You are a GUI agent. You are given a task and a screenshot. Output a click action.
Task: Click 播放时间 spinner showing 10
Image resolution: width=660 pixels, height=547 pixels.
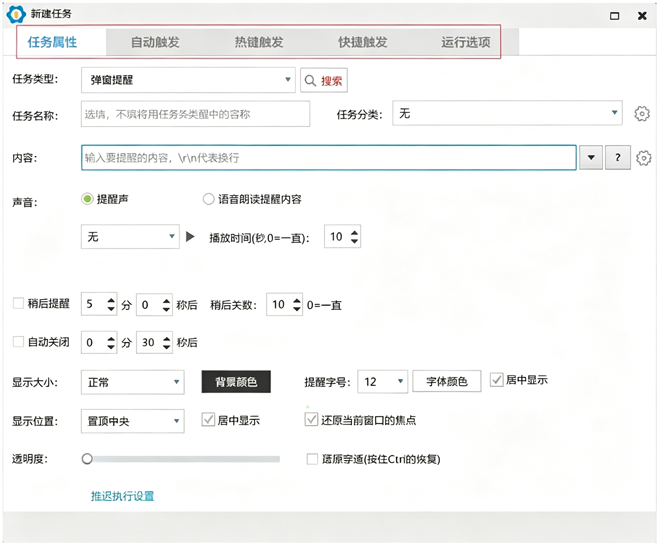tap(342, 236)
